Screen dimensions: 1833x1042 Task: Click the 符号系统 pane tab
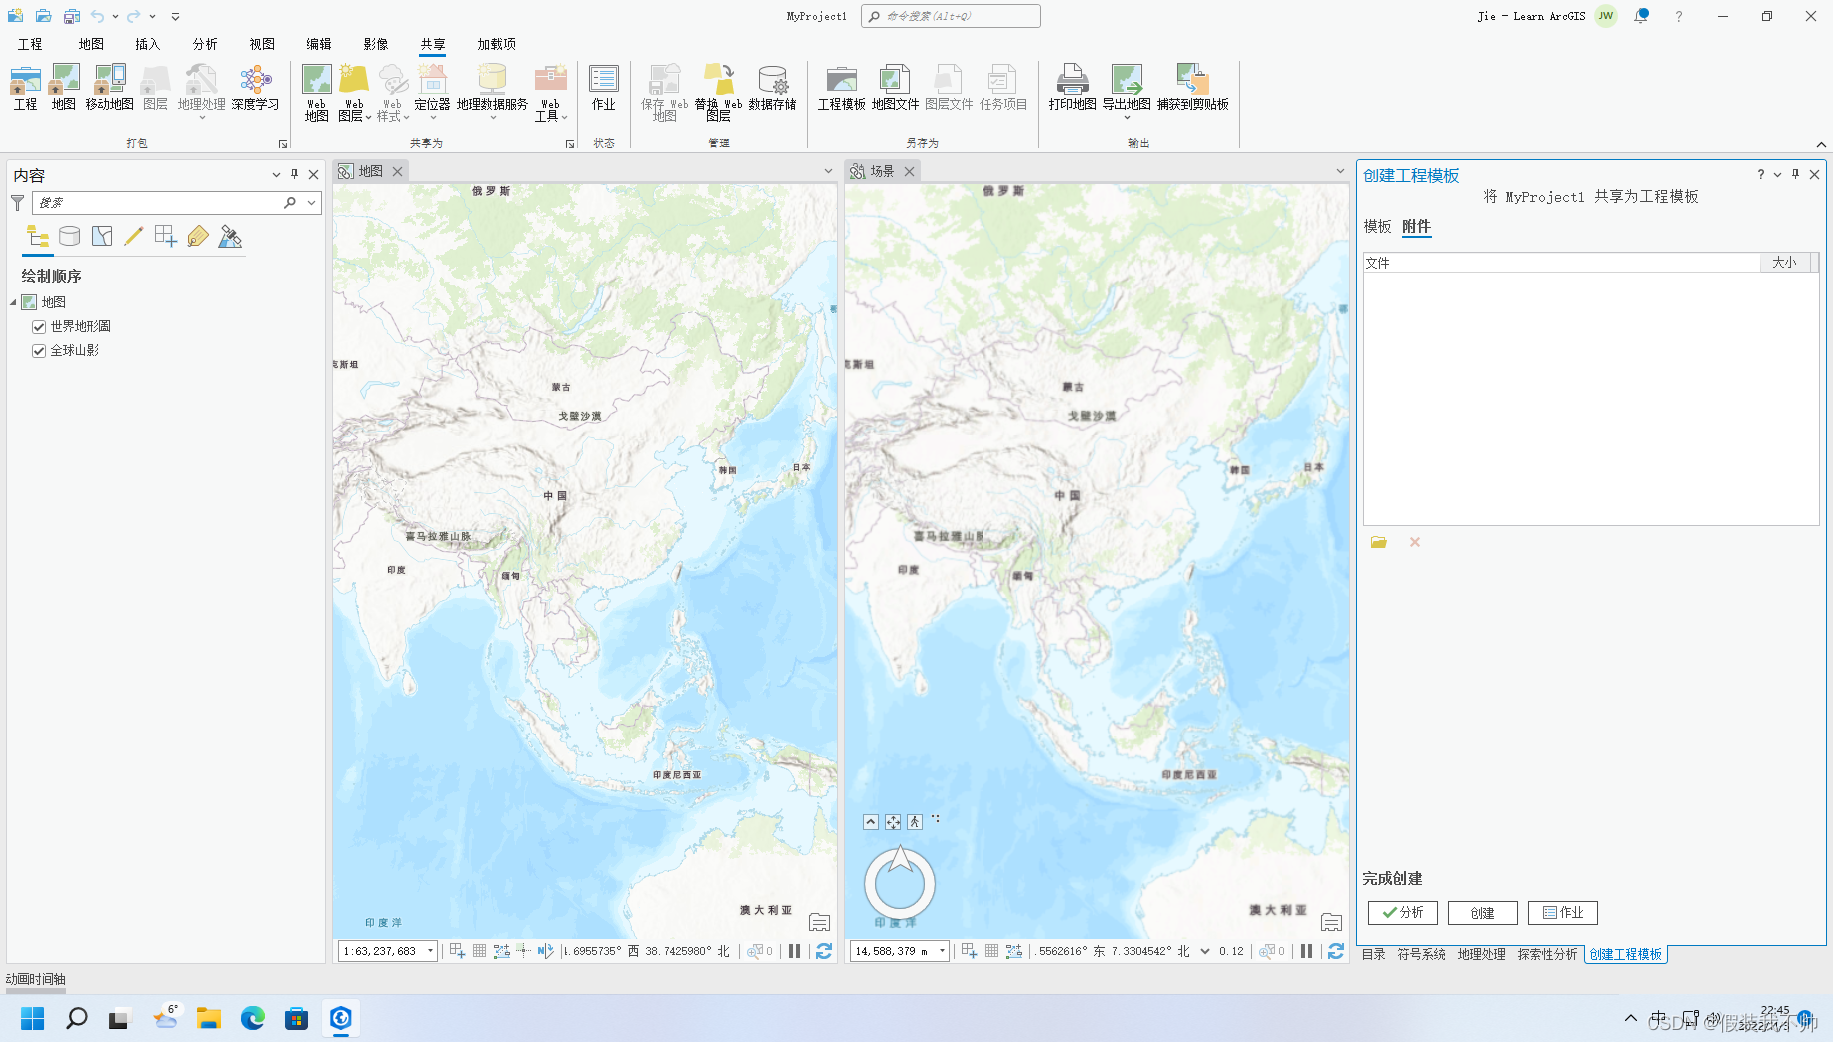click(x=1421, y=954)
